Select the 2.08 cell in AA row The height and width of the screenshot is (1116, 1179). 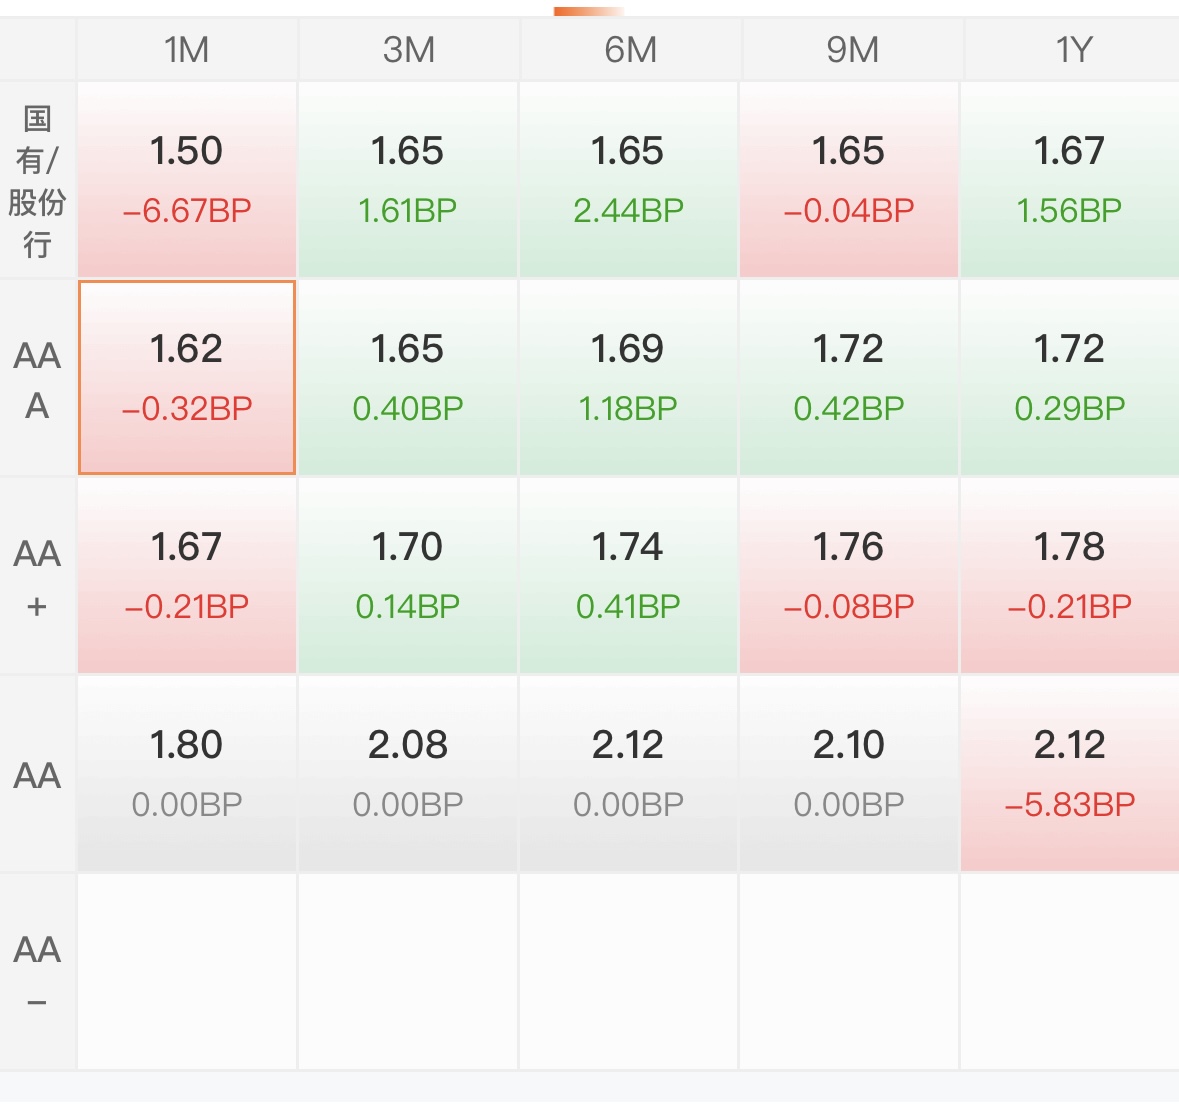(x=408, y=774)
